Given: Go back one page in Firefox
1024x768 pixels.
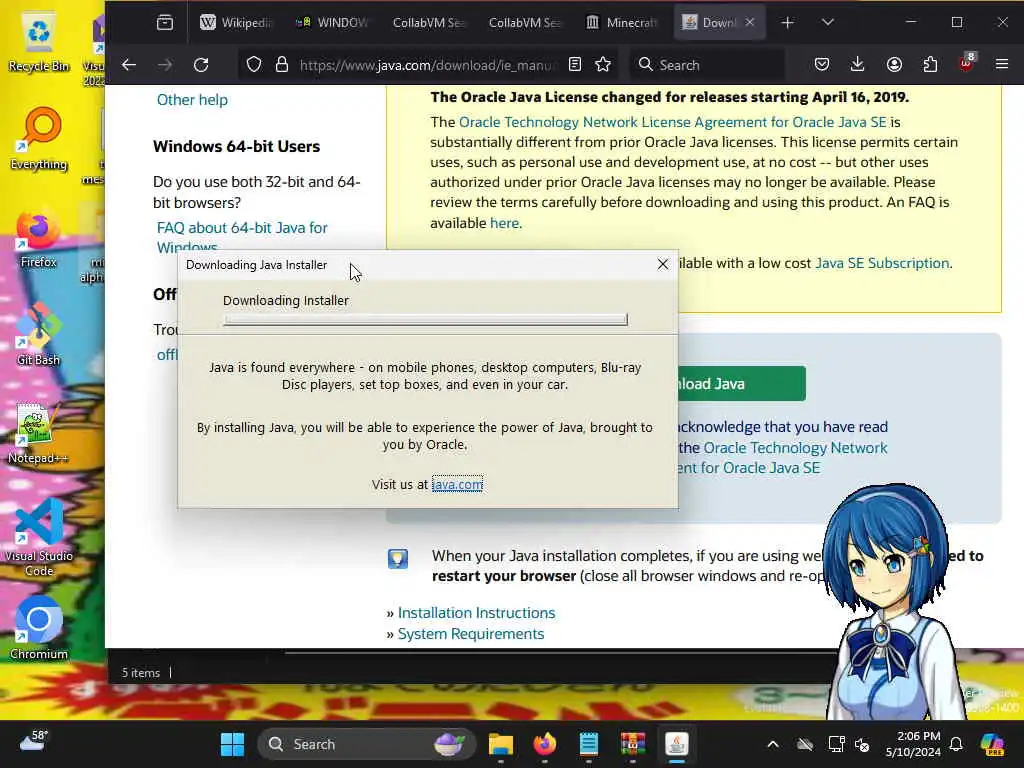Looking at the screenshot, I should tap(129, 65).
